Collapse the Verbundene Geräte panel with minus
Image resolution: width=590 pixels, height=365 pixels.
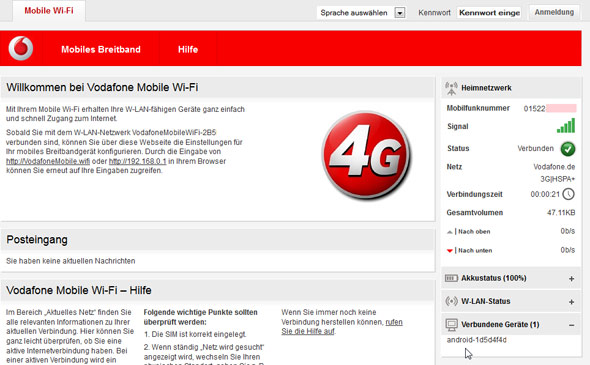pyautogui.click(x=571, y=325)
